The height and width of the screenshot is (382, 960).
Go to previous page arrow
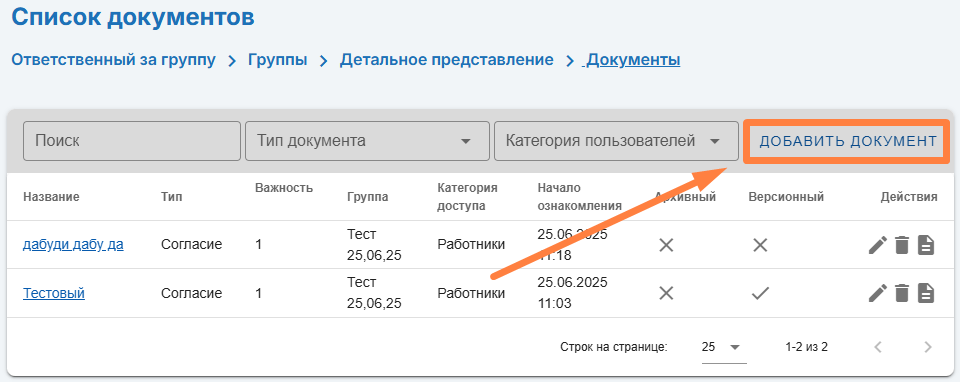[x=878, y=347]
